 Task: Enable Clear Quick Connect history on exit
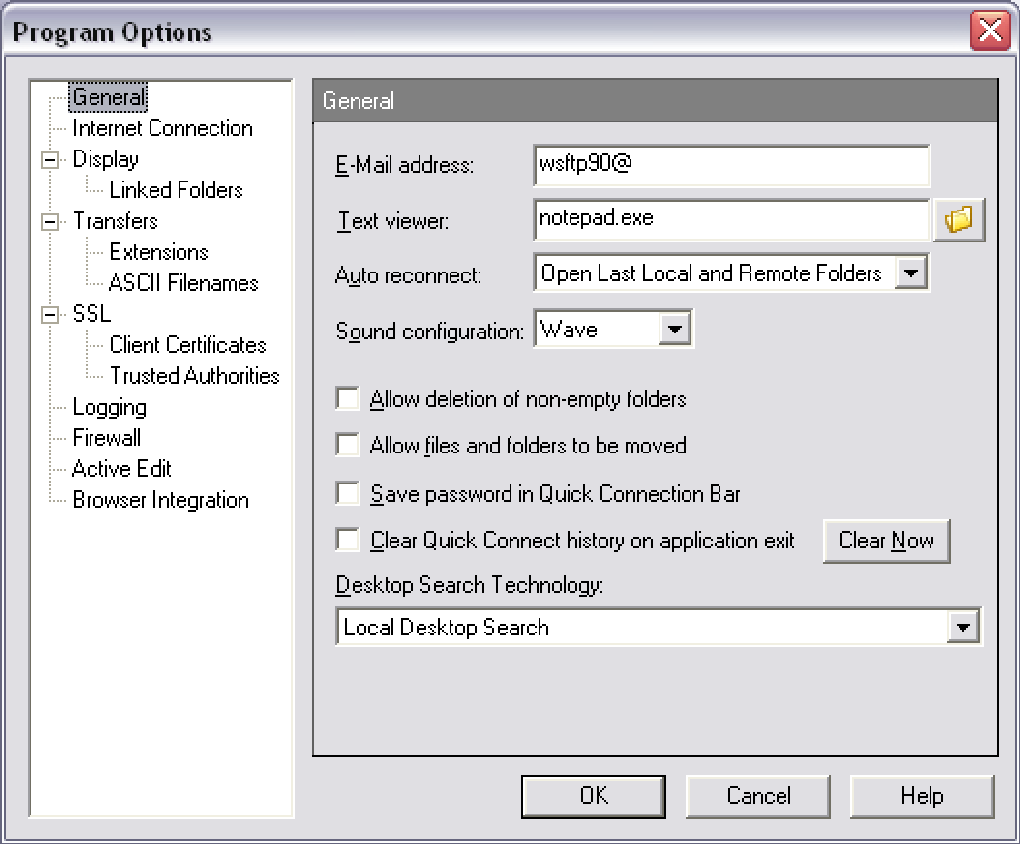click(347, 540)
